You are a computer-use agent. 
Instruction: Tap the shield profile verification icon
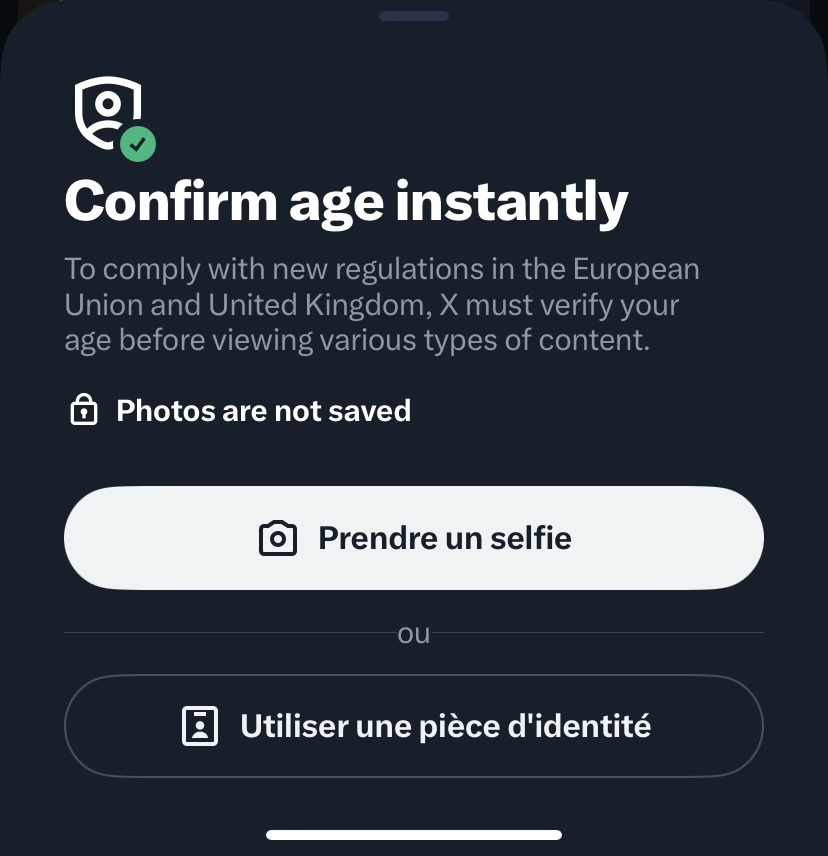pyautogui.click(x=106, y=112)
